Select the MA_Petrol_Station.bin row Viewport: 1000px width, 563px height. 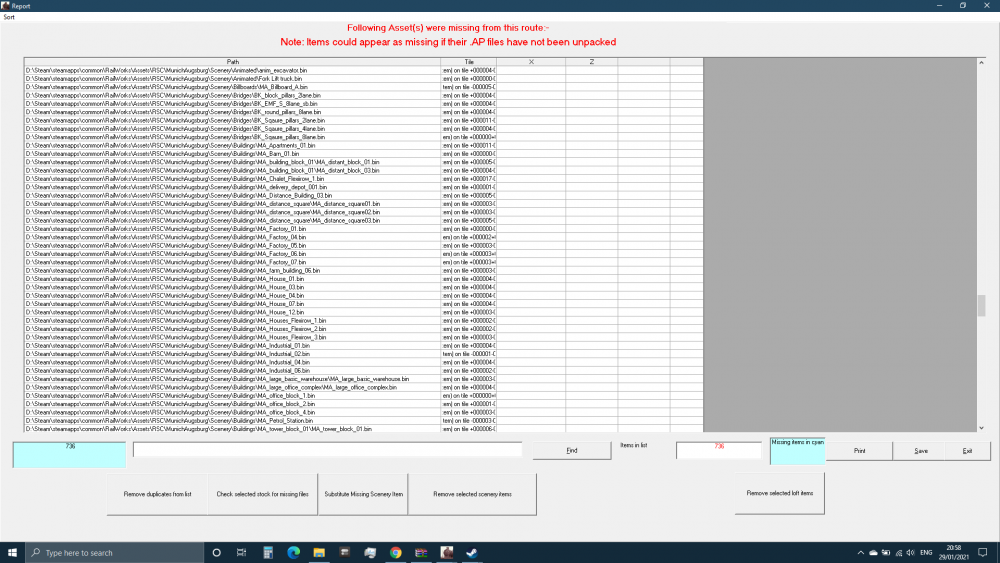364,420
